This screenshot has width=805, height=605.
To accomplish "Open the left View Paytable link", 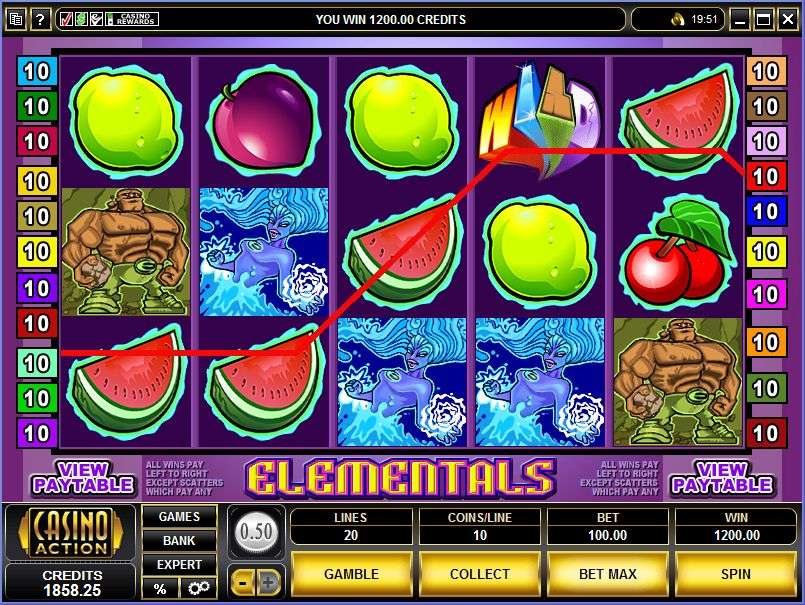I will click(83, 478).
